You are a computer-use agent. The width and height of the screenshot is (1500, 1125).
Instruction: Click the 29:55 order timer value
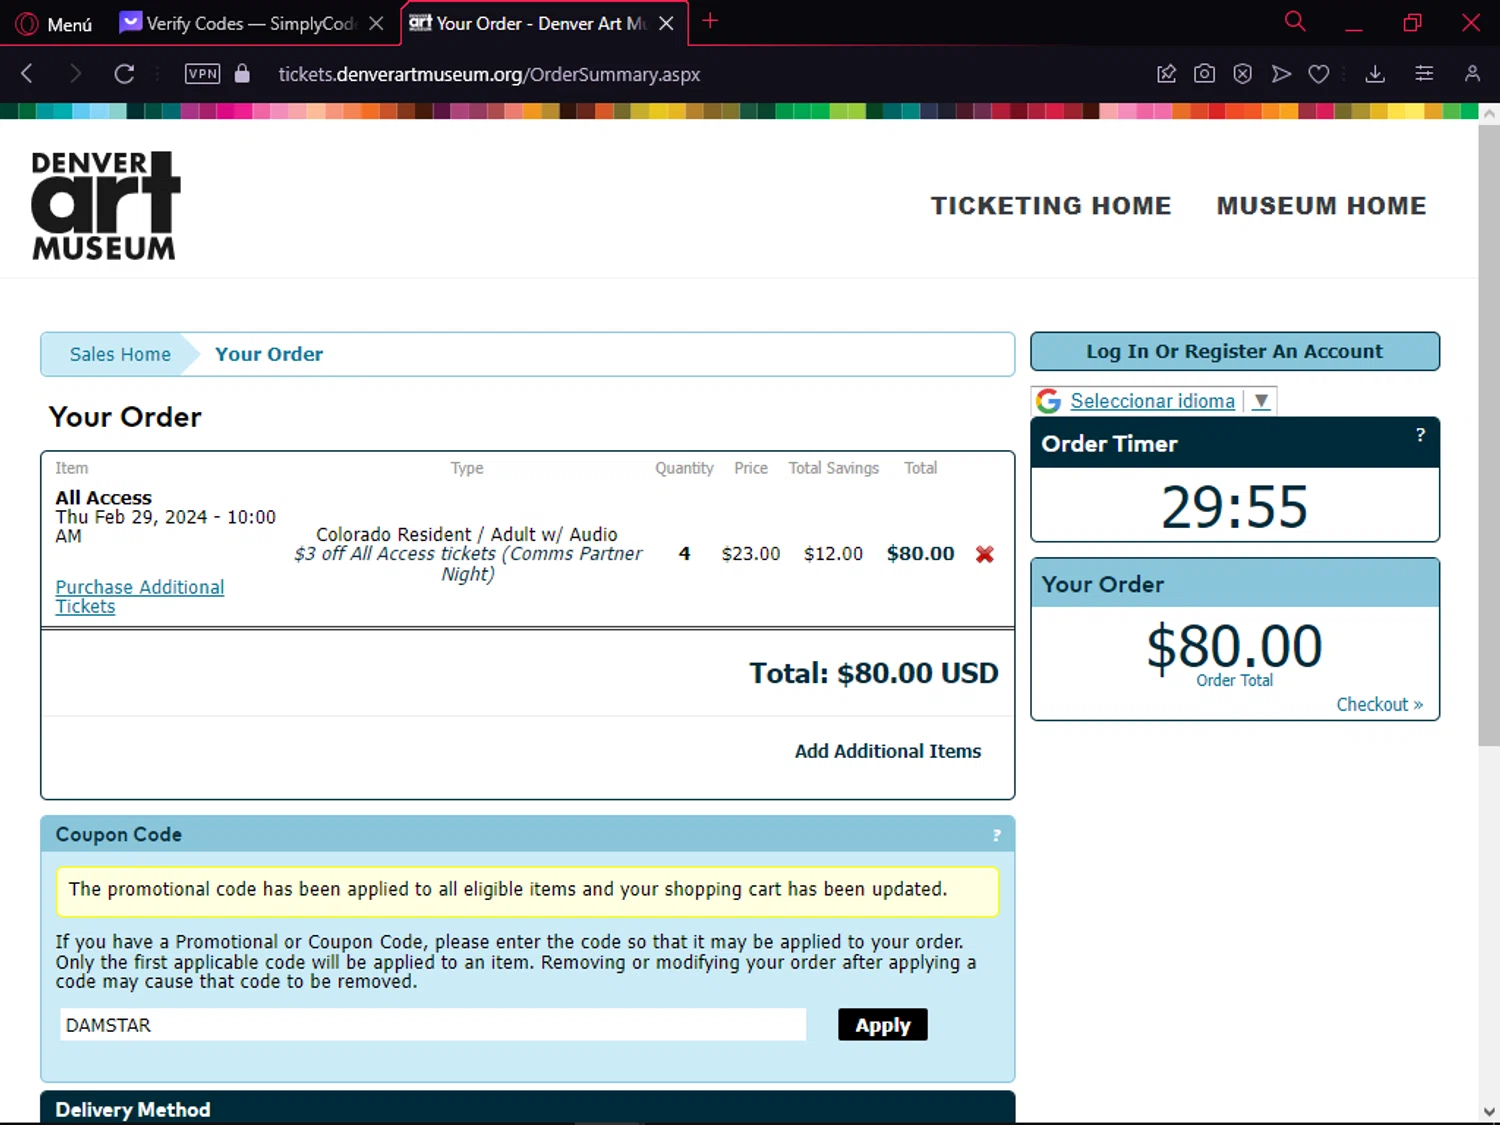point(1234,507)
